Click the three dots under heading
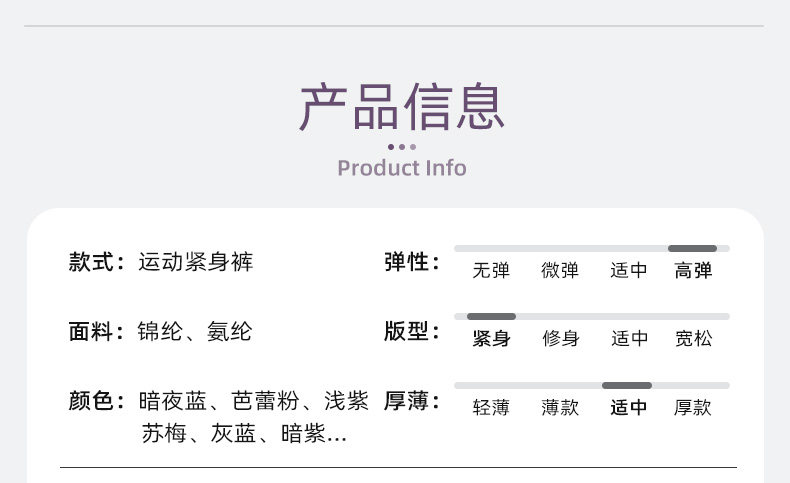 (x=402, y=147)
